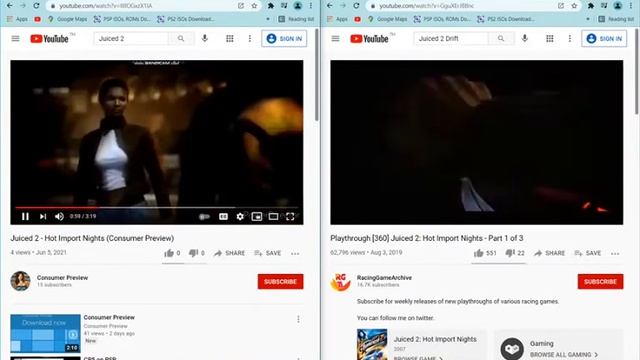This screenshot has height=360, width=640.
Task: Open YouTube settings dots in left window
Action: 250,38
